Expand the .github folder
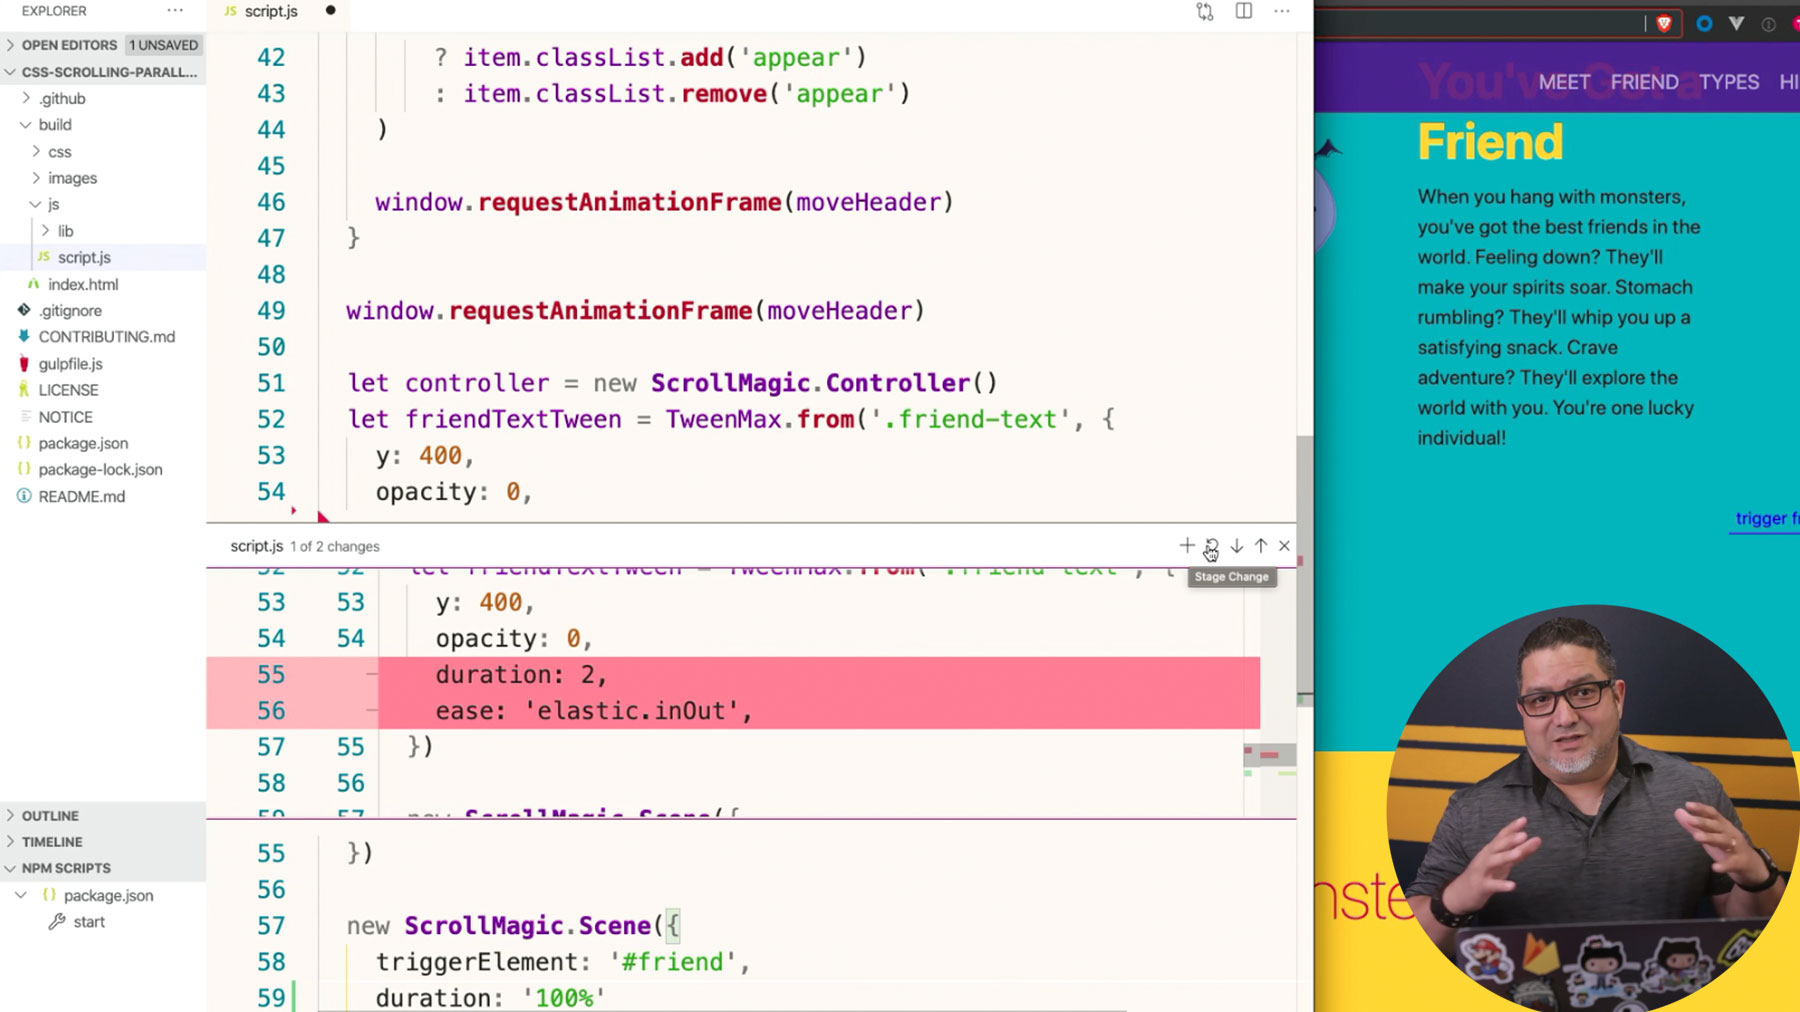The width and height of the screenshot is (1800, 1012). click(62, 98)
